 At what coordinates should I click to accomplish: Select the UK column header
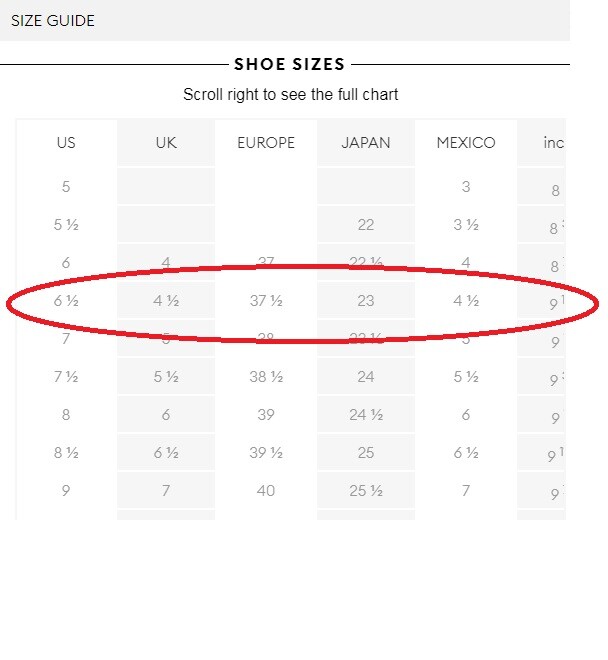166,143
